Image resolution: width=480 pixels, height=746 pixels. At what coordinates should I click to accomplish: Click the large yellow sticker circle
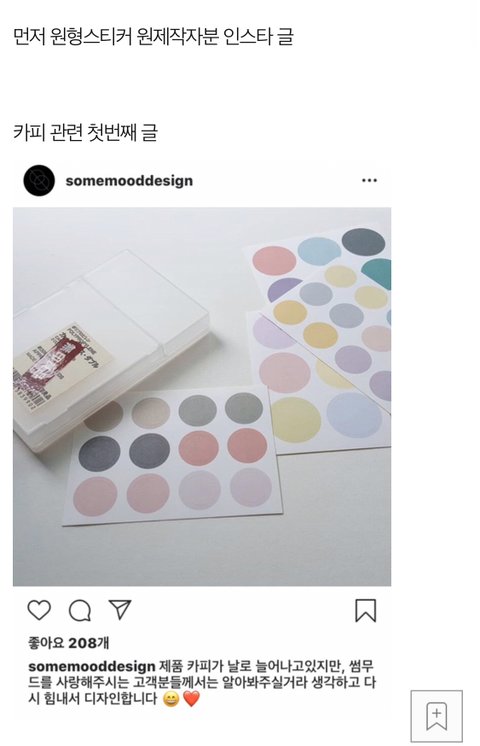click(x=295, y=420)
